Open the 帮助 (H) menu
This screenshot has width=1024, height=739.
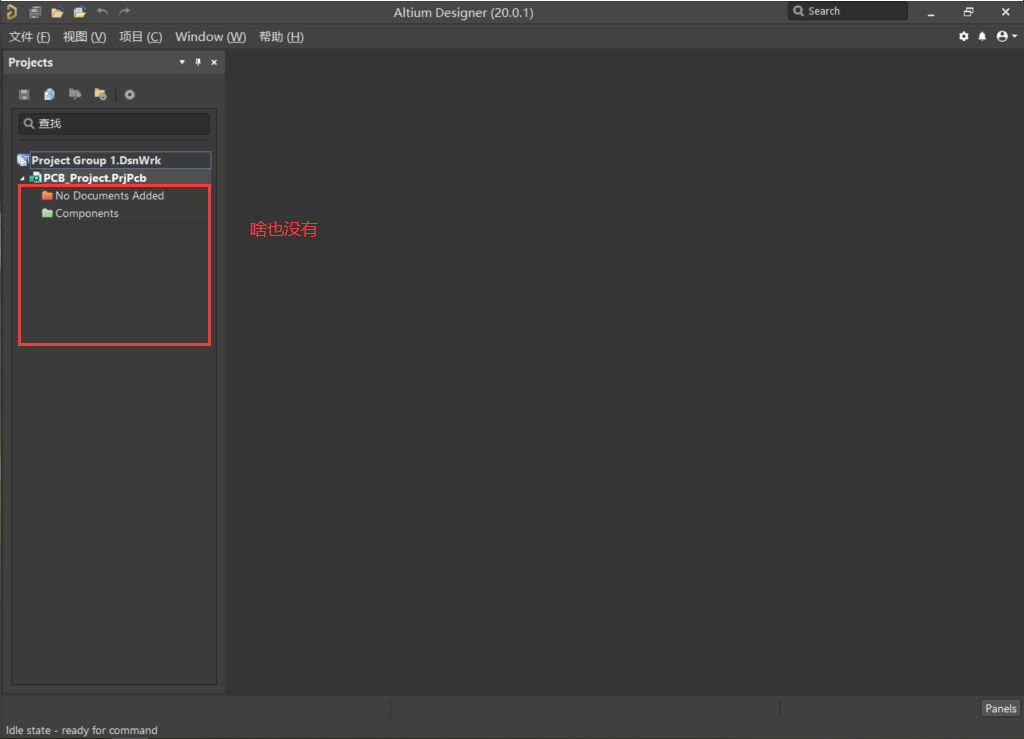point(281,37)
